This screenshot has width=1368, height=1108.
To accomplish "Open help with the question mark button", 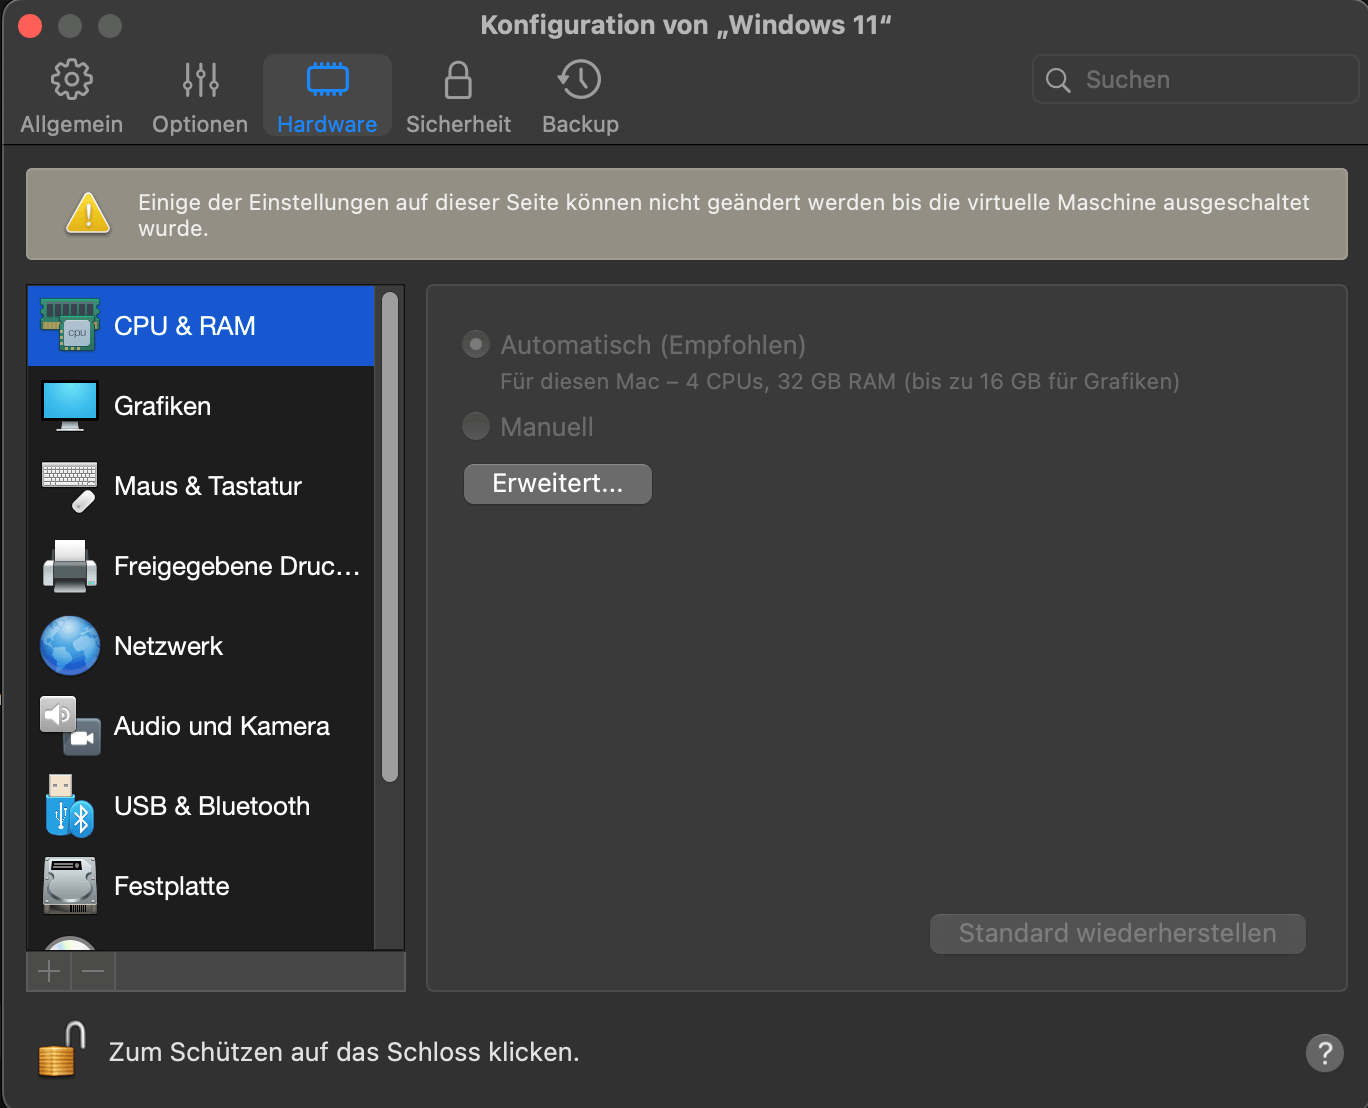I will click(1324, 1052).
